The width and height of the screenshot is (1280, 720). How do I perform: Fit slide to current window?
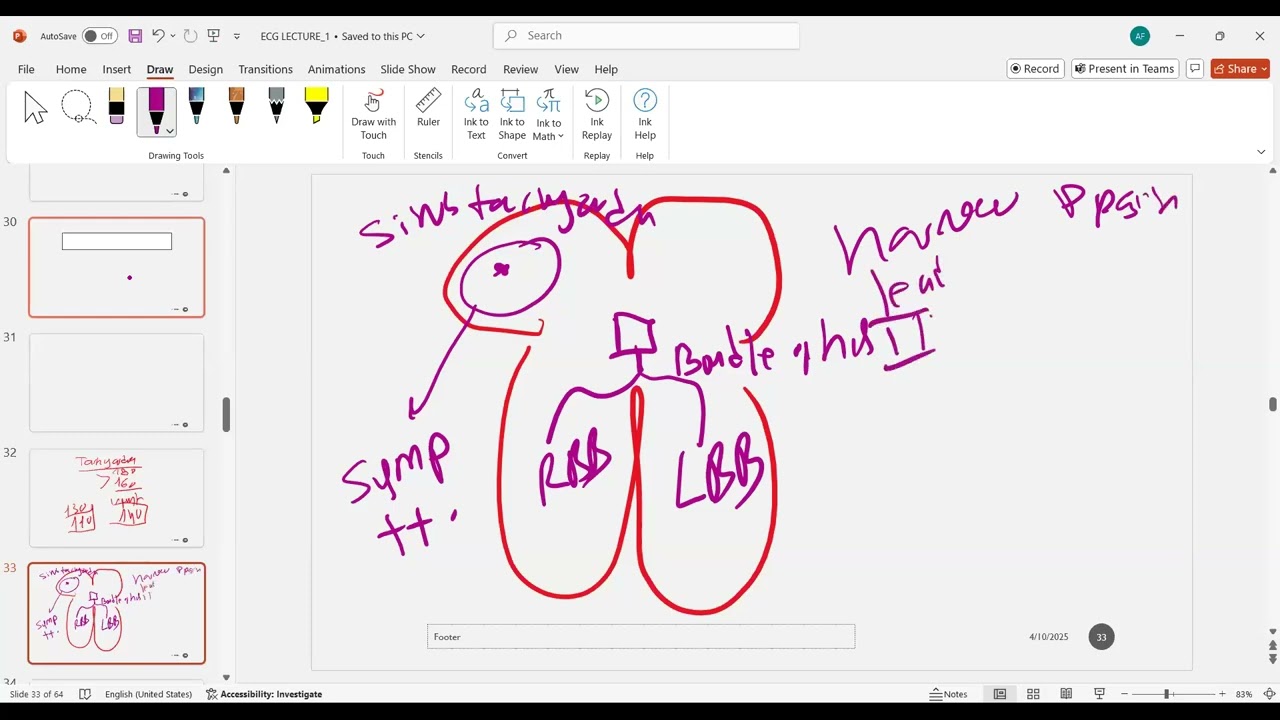pos(1269,694)
